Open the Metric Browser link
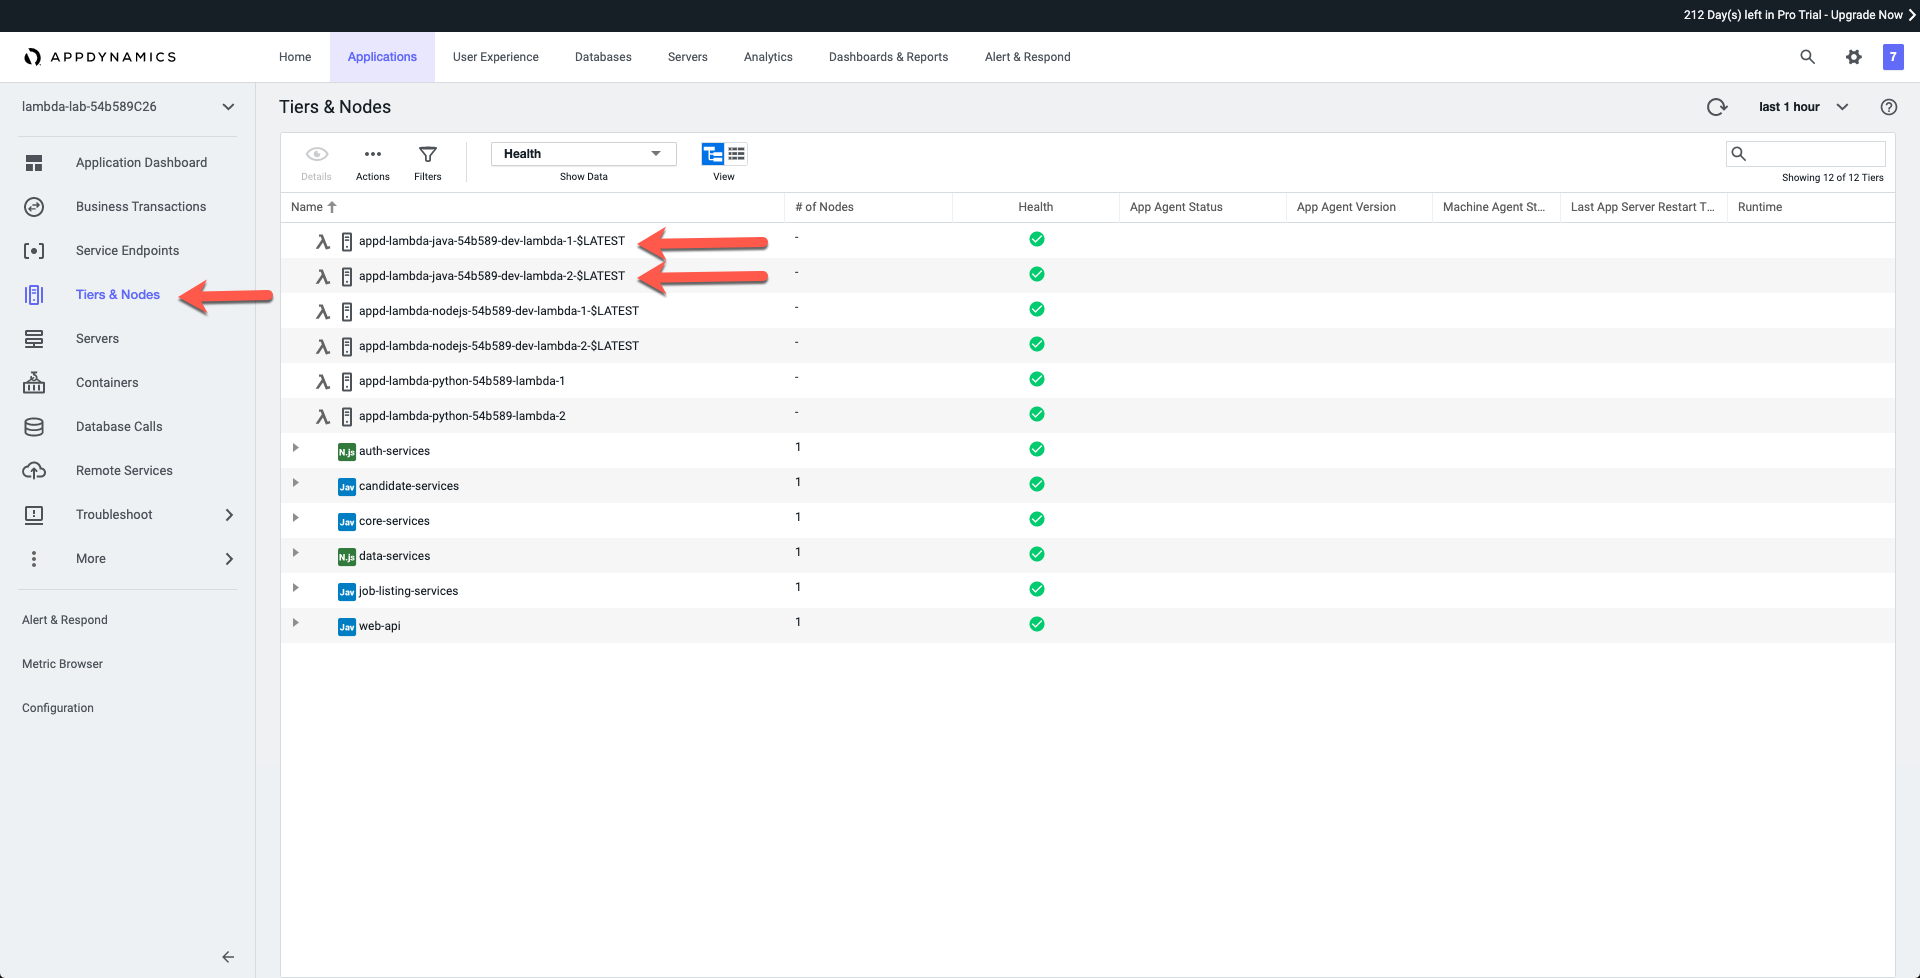Viewport: 1920px width, 978px height. (x=62, y=664)
